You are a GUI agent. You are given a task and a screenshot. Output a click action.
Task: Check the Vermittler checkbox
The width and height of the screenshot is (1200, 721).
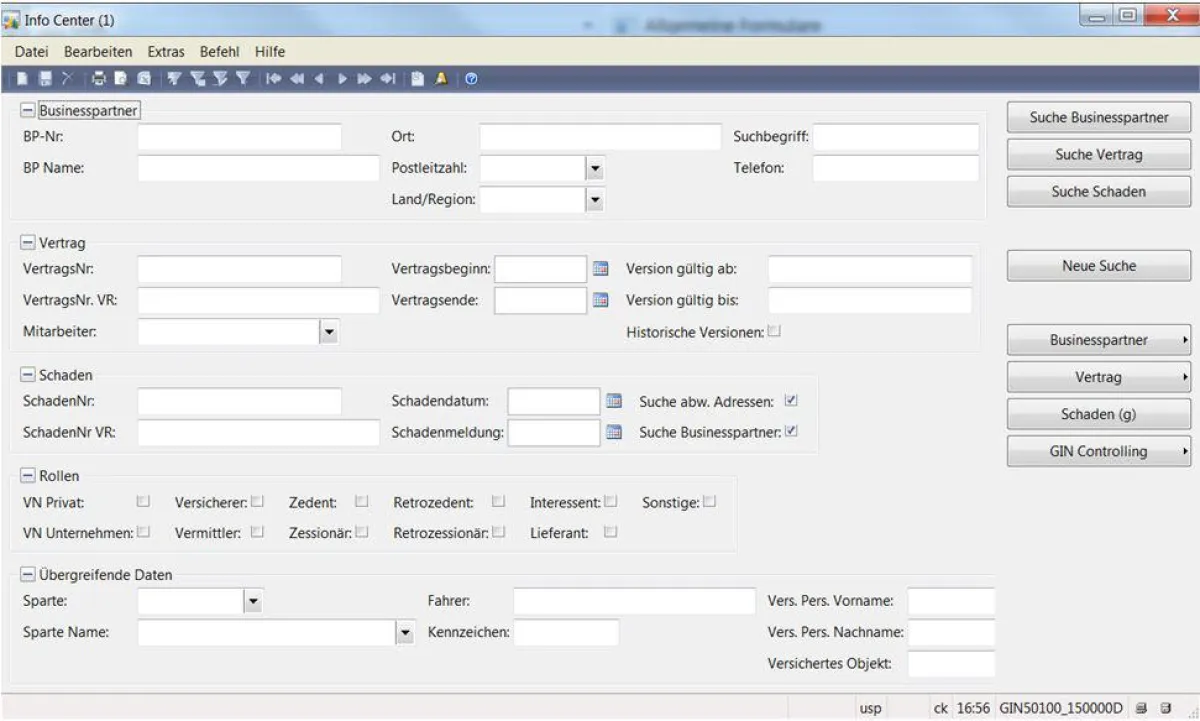(x=258, y=532)
